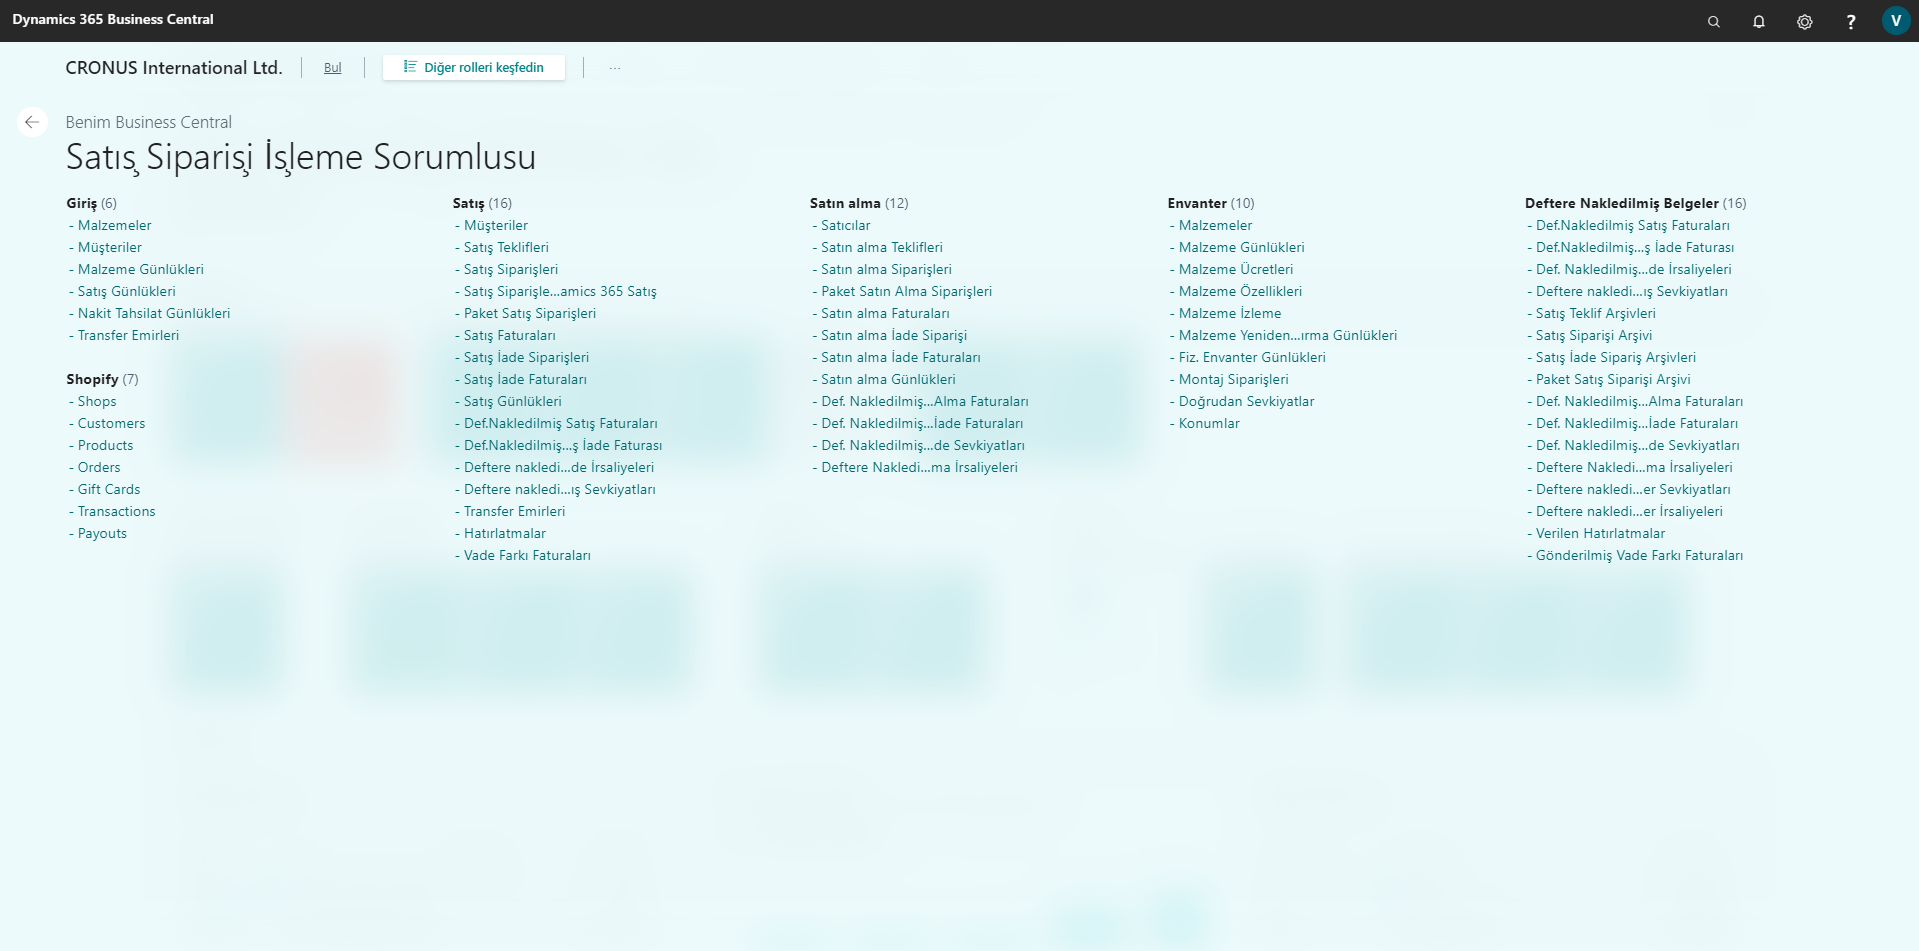Click the Bul link

[333, 68]
